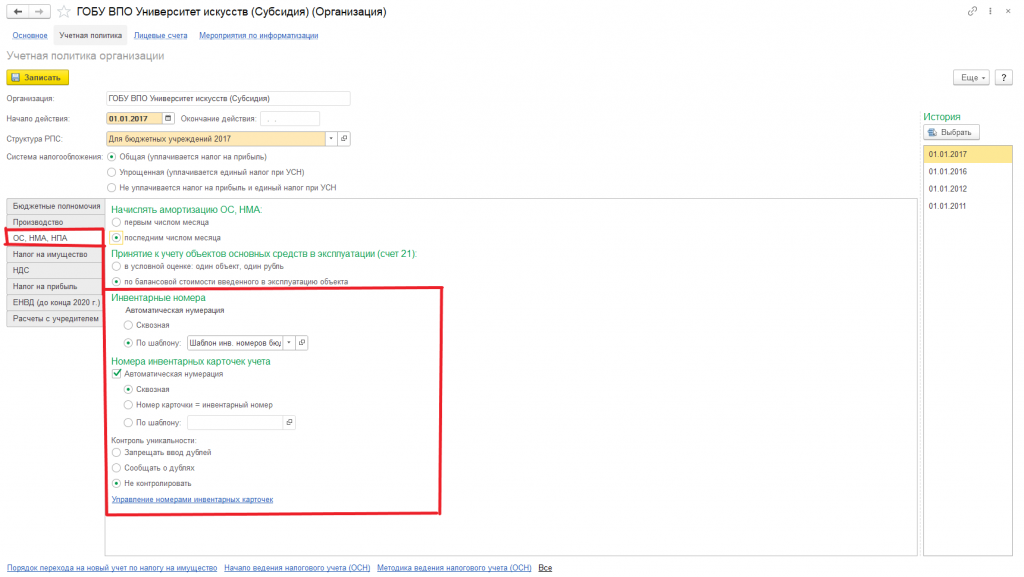The height and width of the screenshot is (577, 1024).
Task: Click the Организация name field
Action: click(228, 99)
